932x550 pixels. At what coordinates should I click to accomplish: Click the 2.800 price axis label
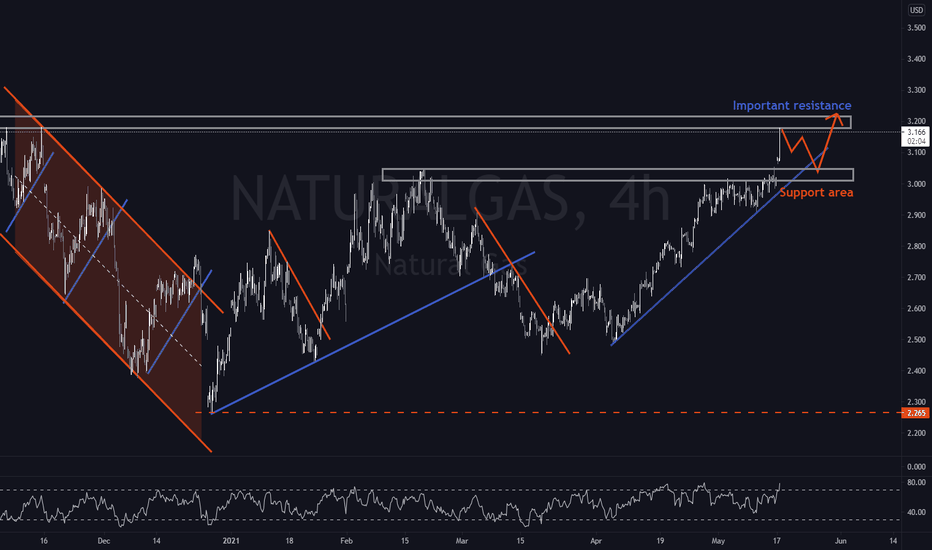916,246
